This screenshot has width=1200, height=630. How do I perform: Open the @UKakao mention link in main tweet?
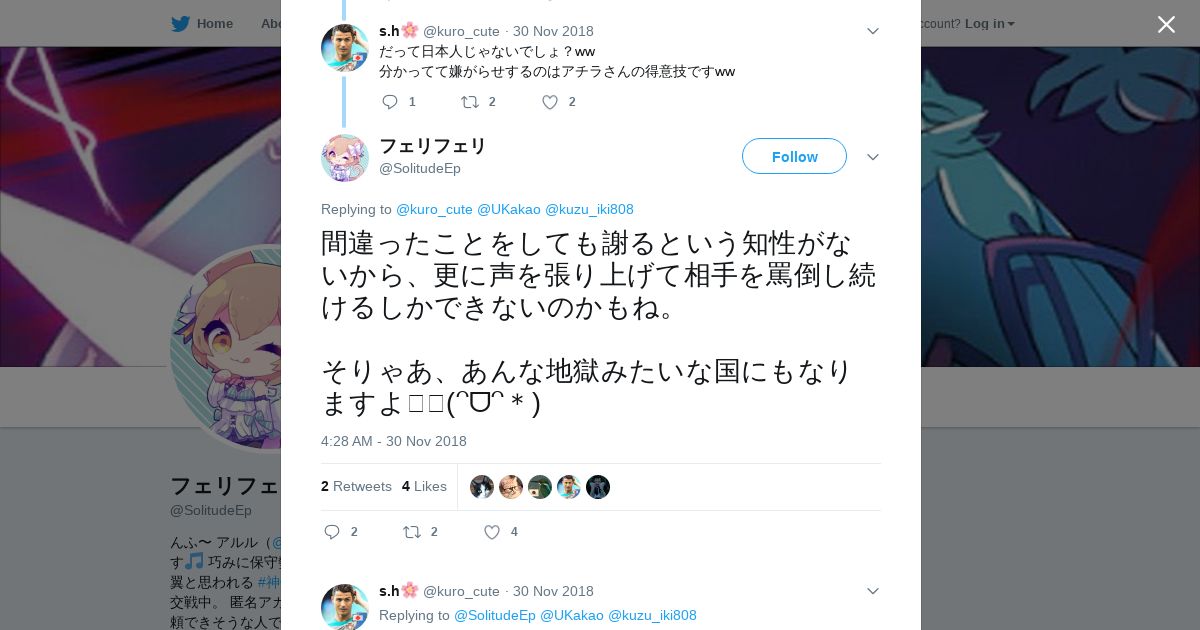(509, 209)
